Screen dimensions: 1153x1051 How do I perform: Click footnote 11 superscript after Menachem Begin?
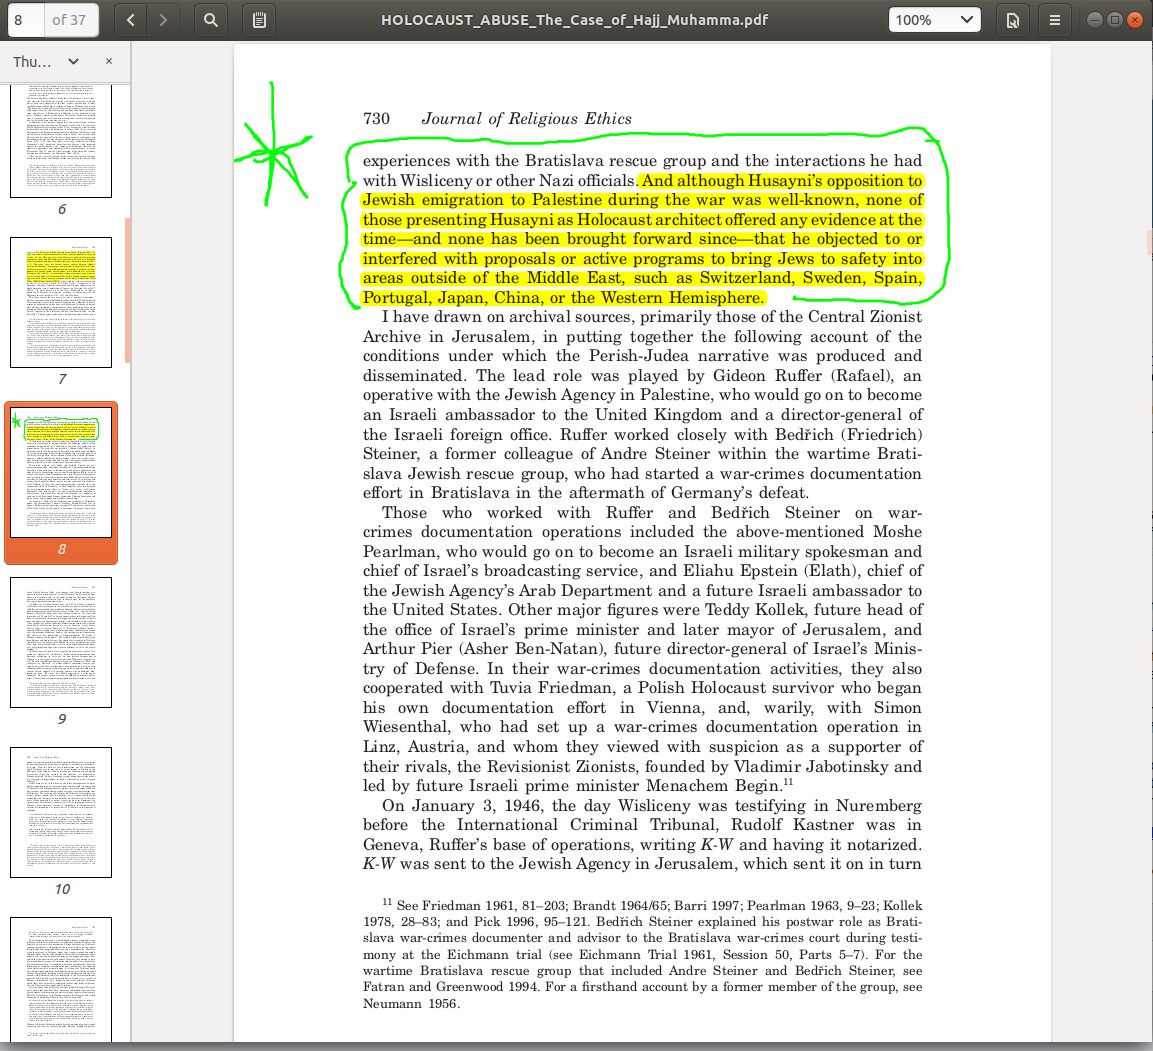[x=788, y=781]
